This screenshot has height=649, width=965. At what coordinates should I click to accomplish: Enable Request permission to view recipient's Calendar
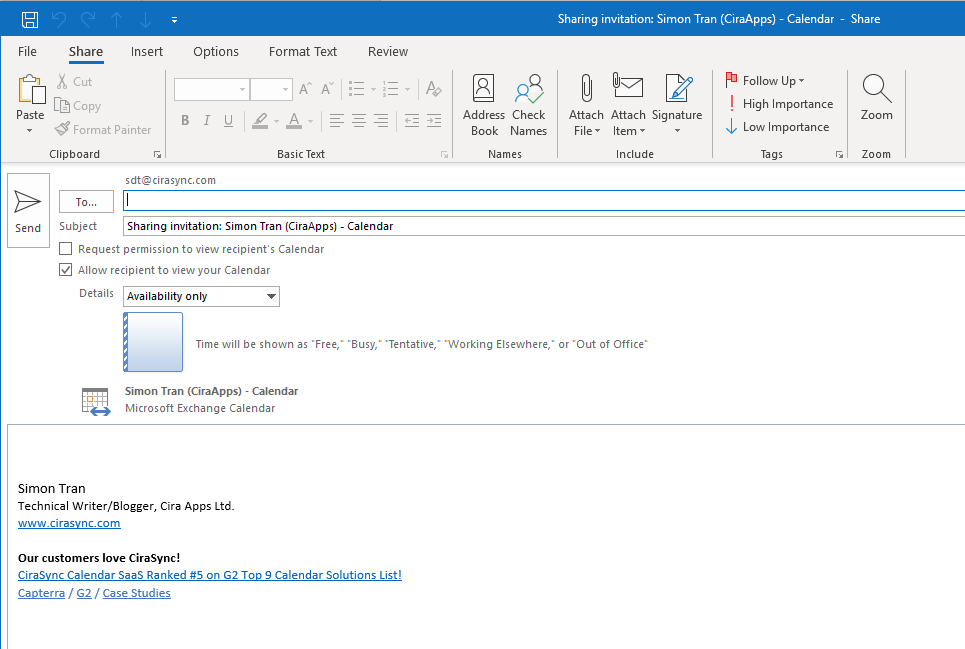coord(66,249)
